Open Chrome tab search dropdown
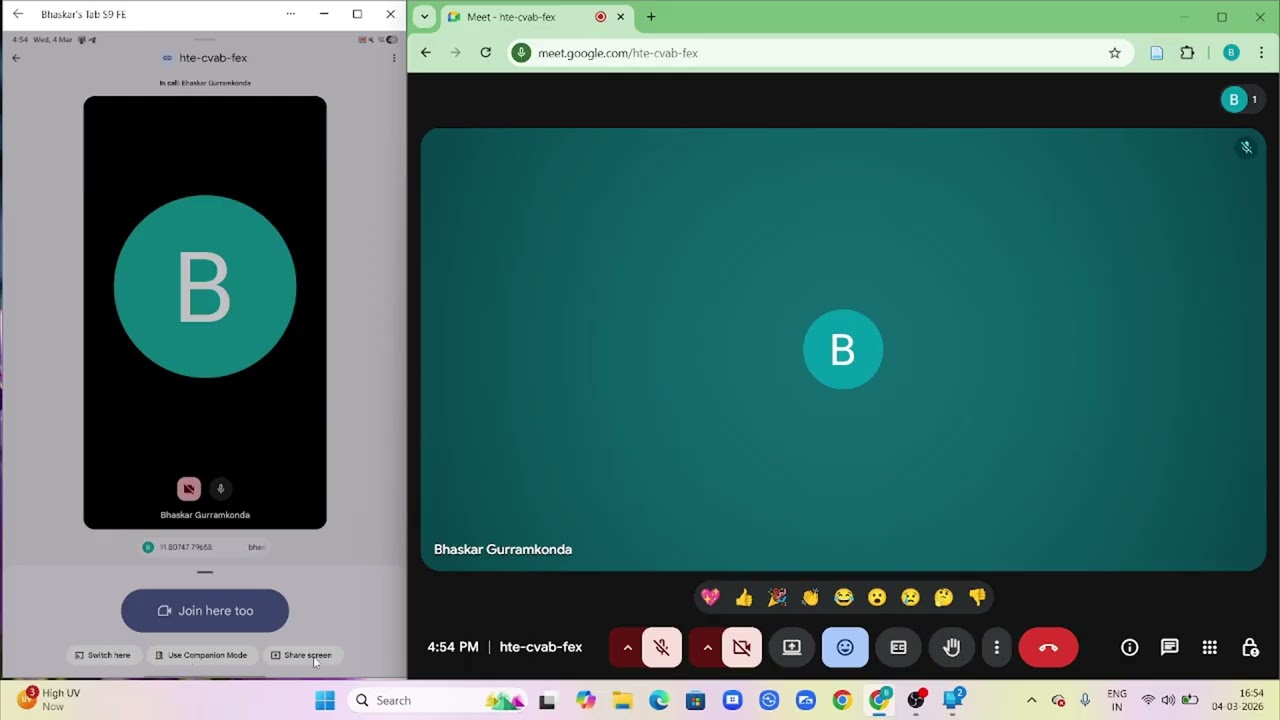The image size is (1280, 720). coord(424,17)
